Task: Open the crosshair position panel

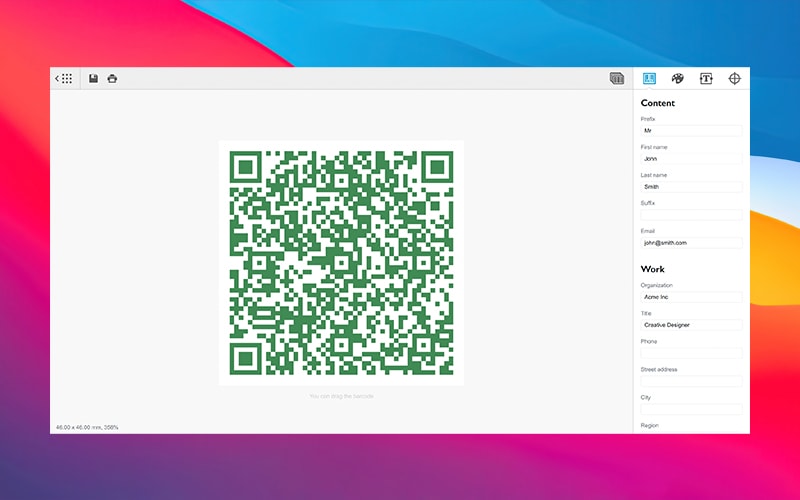Action: (x=735, y=78)
